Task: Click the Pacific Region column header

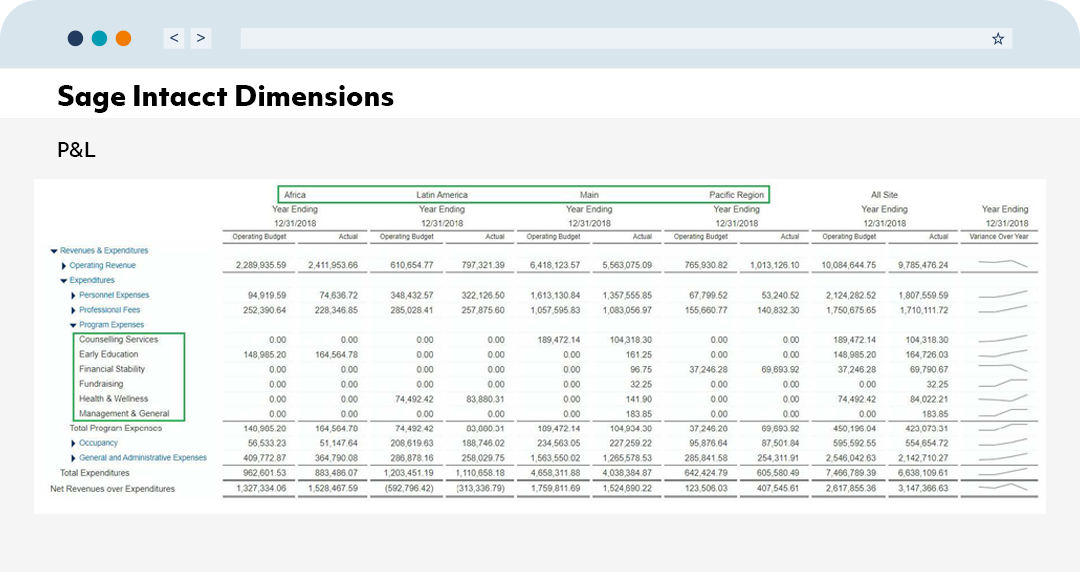Action: tap(736, 195)
